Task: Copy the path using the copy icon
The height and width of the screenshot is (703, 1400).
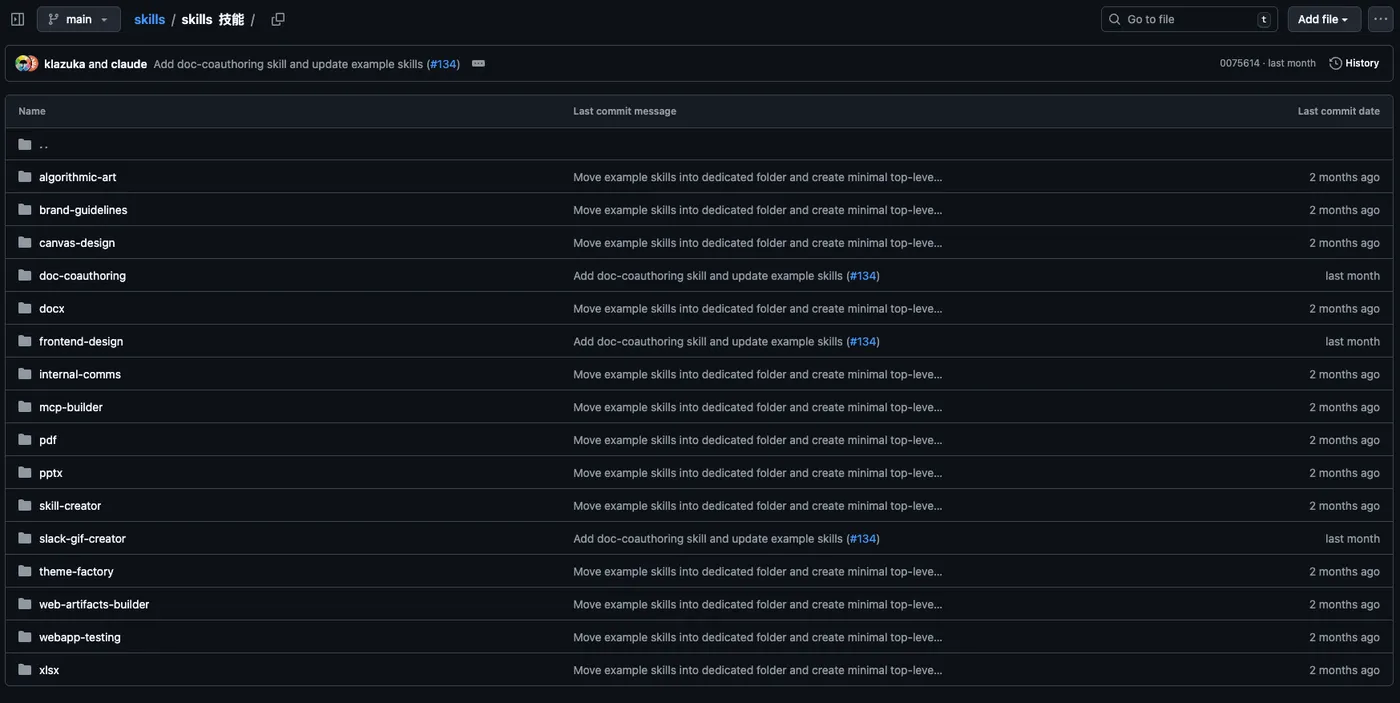Action: tap(278, 19)
